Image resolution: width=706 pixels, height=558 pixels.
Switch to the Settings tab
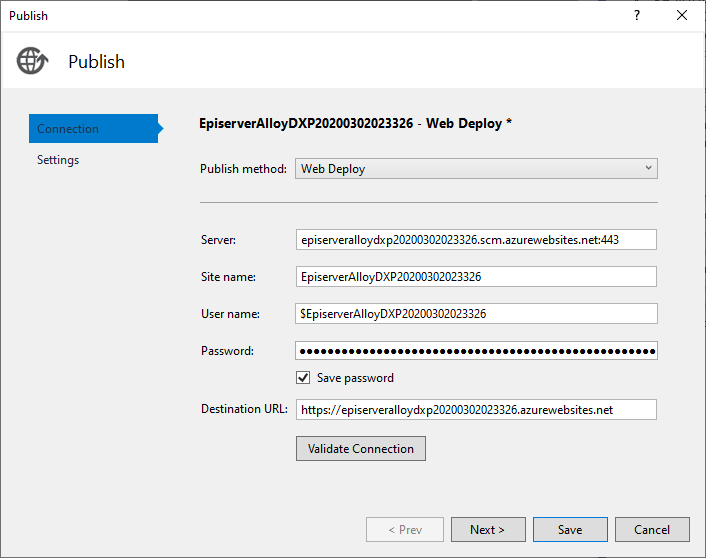click(58, 160)
